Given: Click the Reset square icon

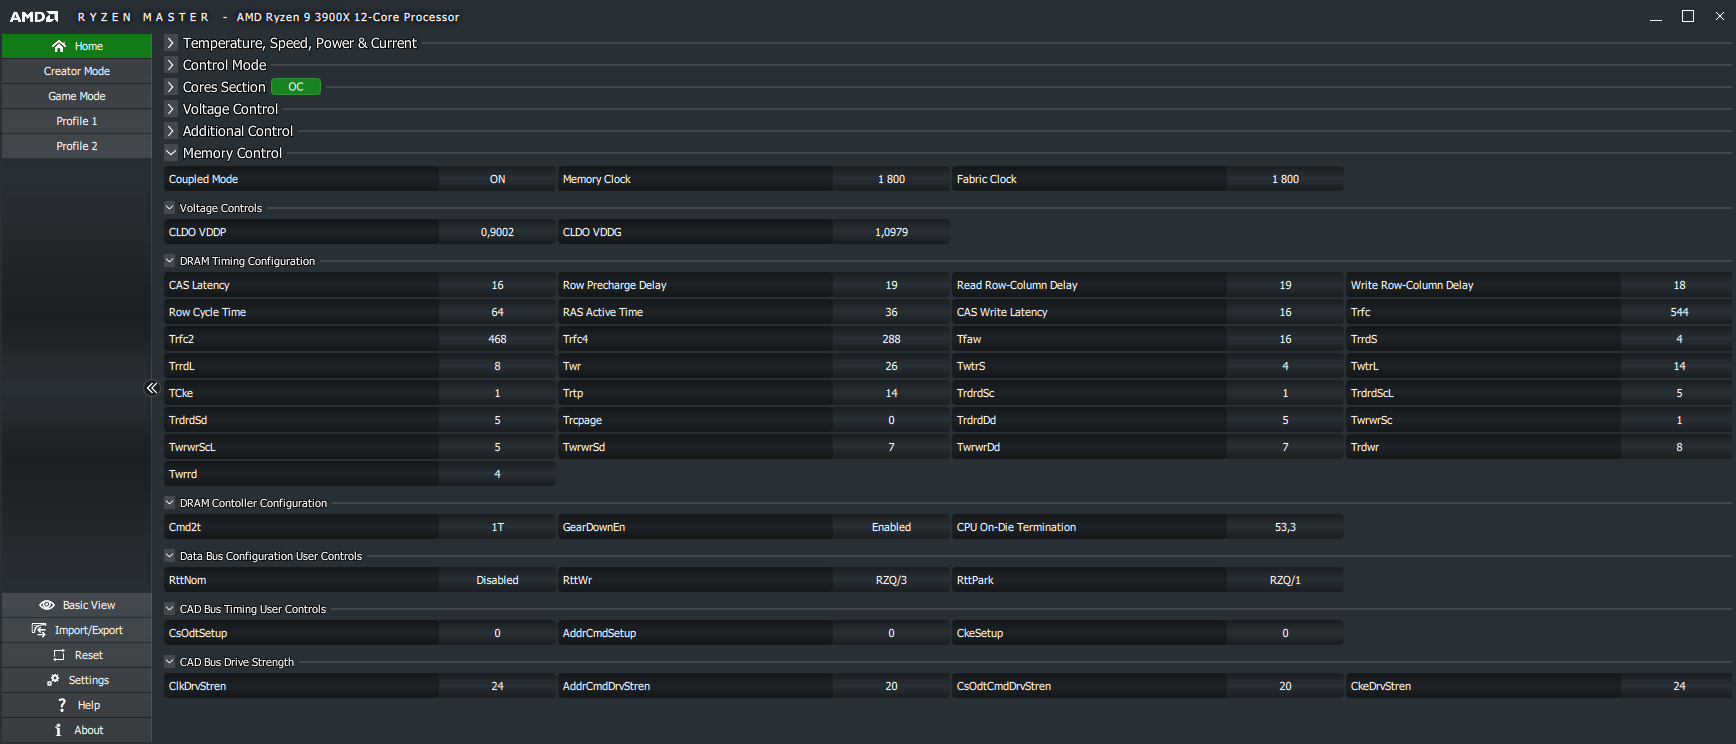Looking at the screenshot, I should point(59,655).
